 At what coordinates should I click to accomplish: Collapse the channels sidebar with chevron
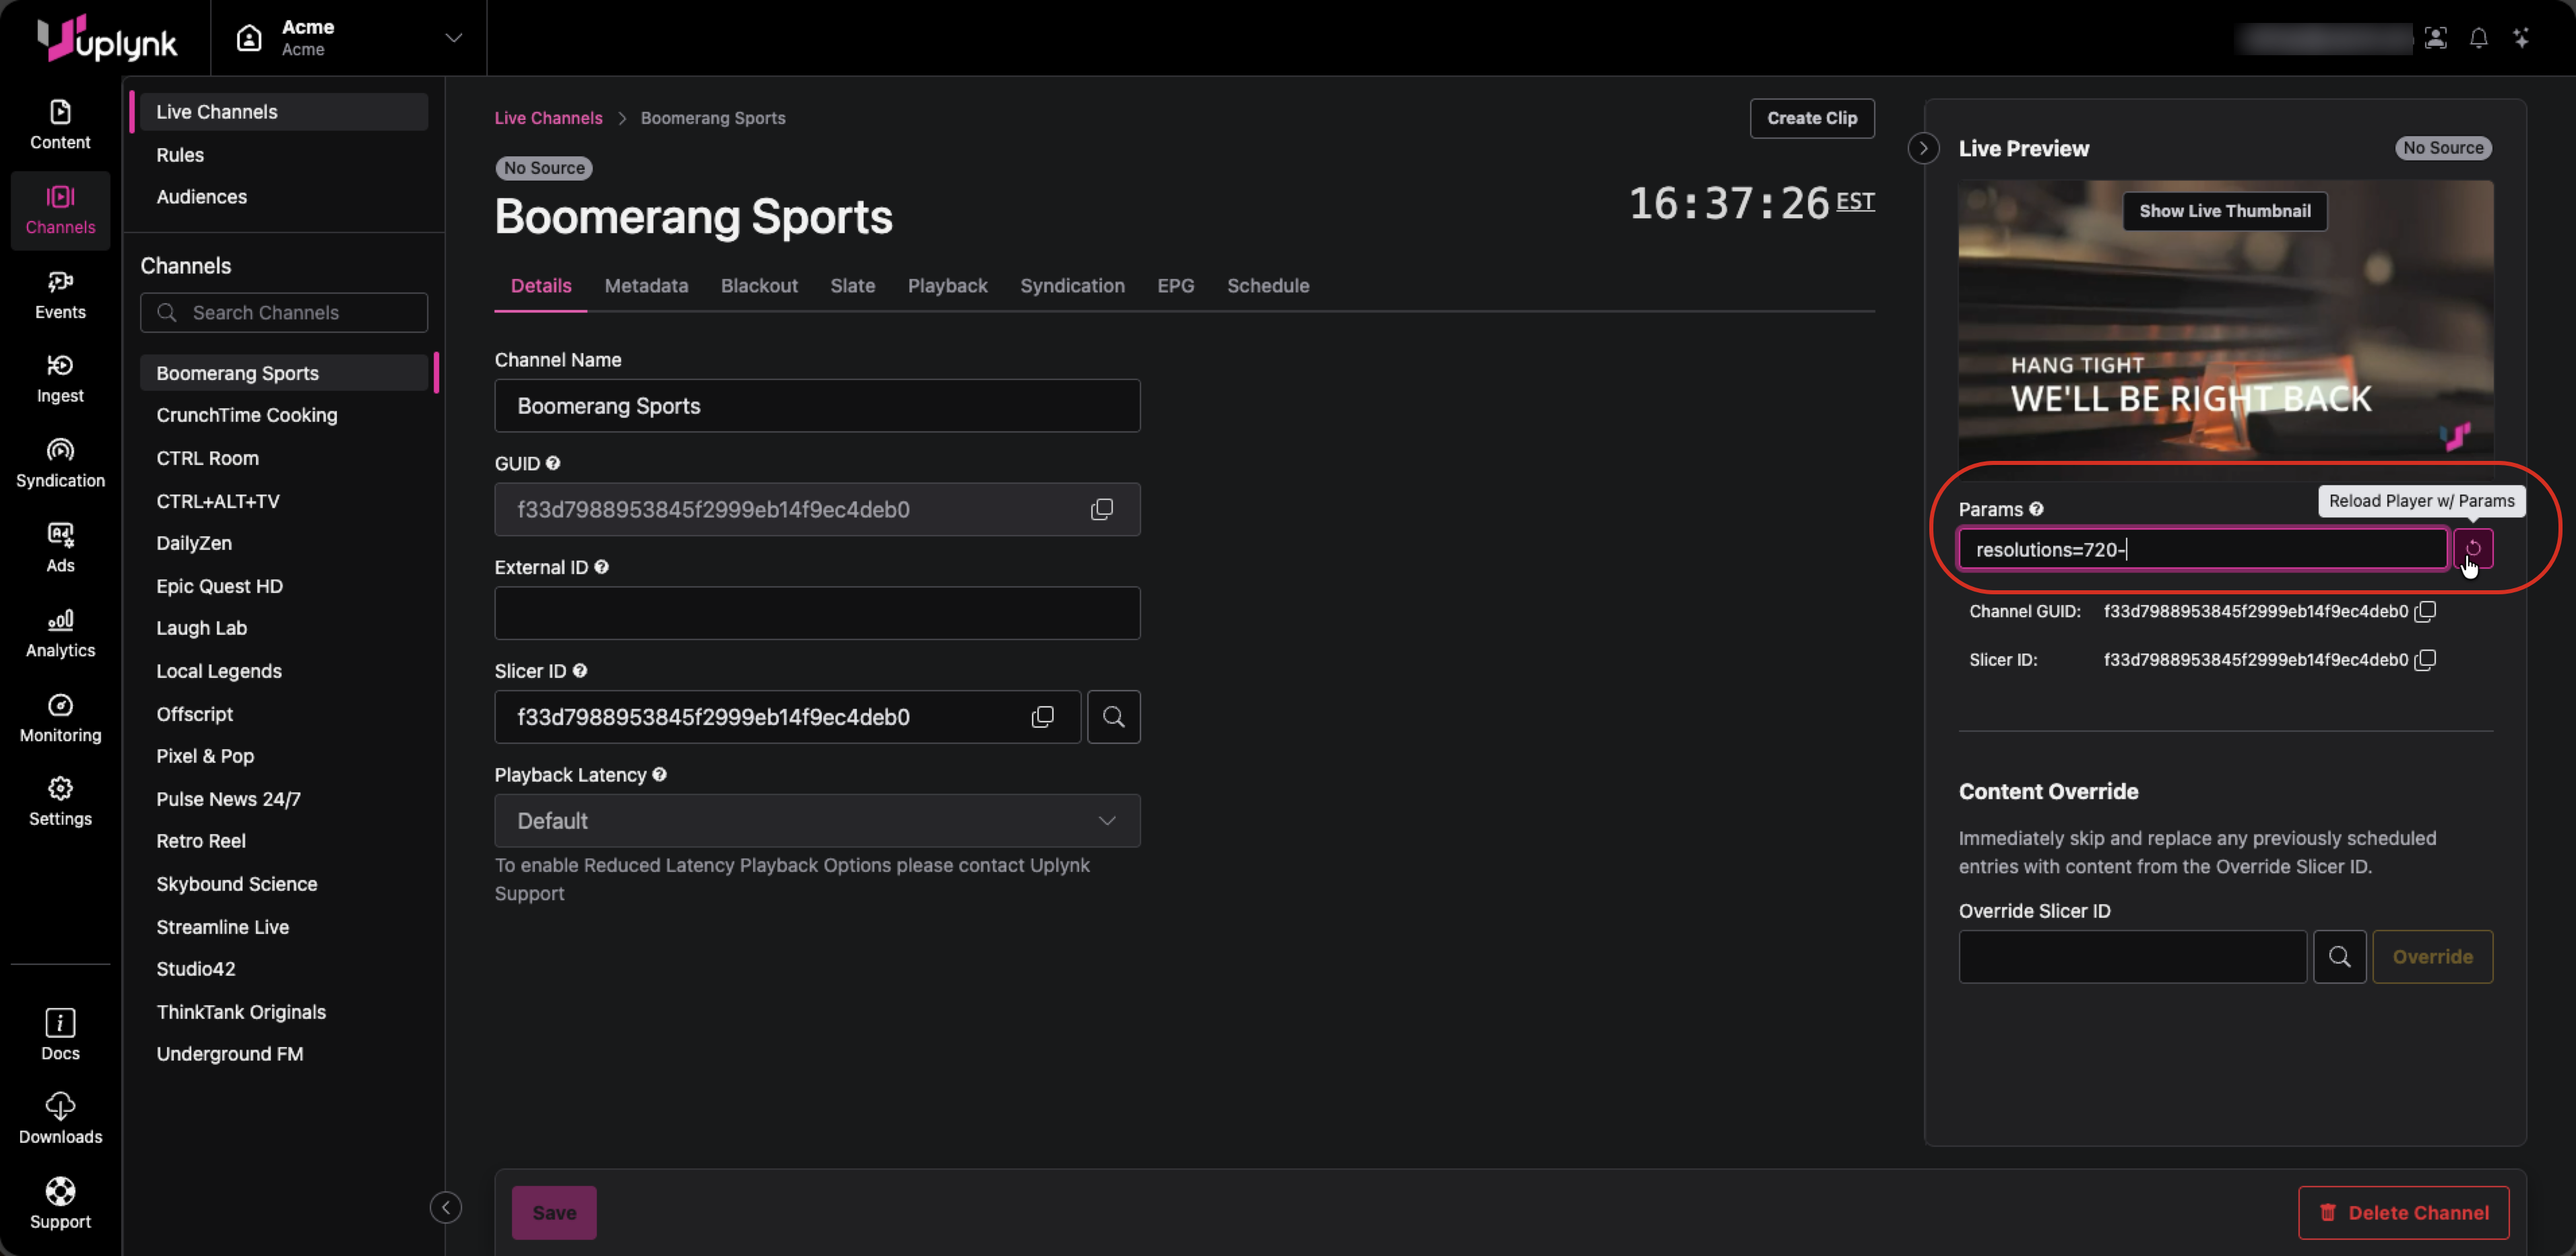tap(446, 1207)
